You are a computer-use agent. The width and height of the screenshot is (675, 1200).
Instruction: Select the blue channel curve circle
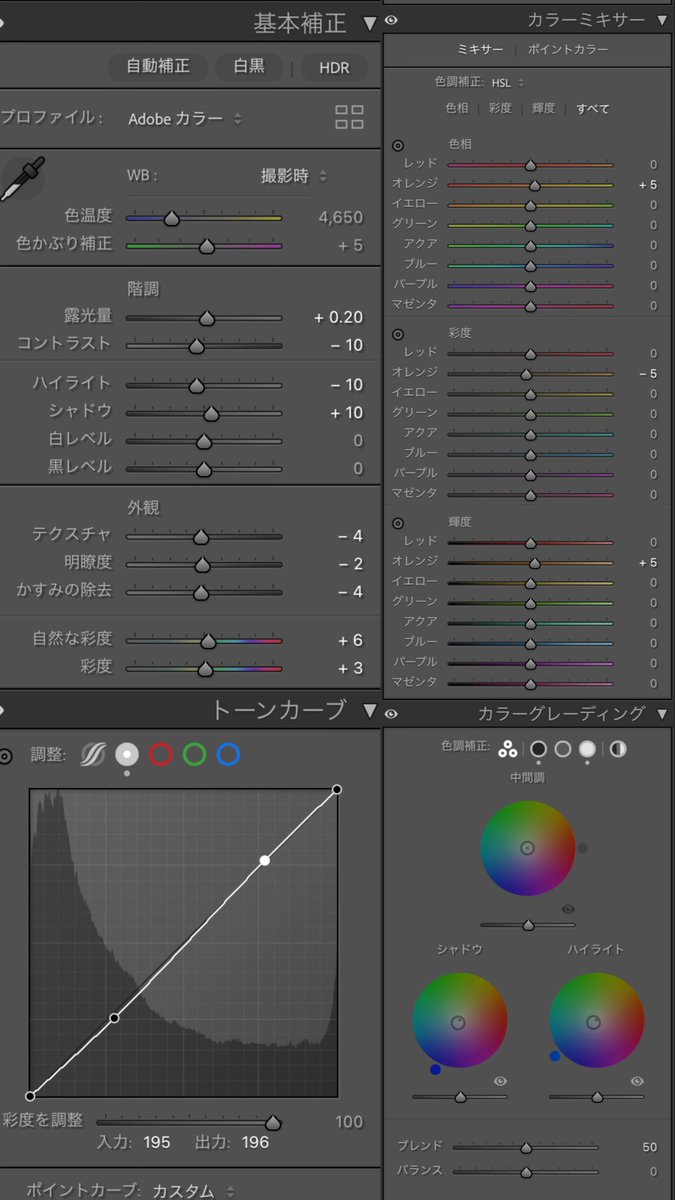click(x=228, y=755)
